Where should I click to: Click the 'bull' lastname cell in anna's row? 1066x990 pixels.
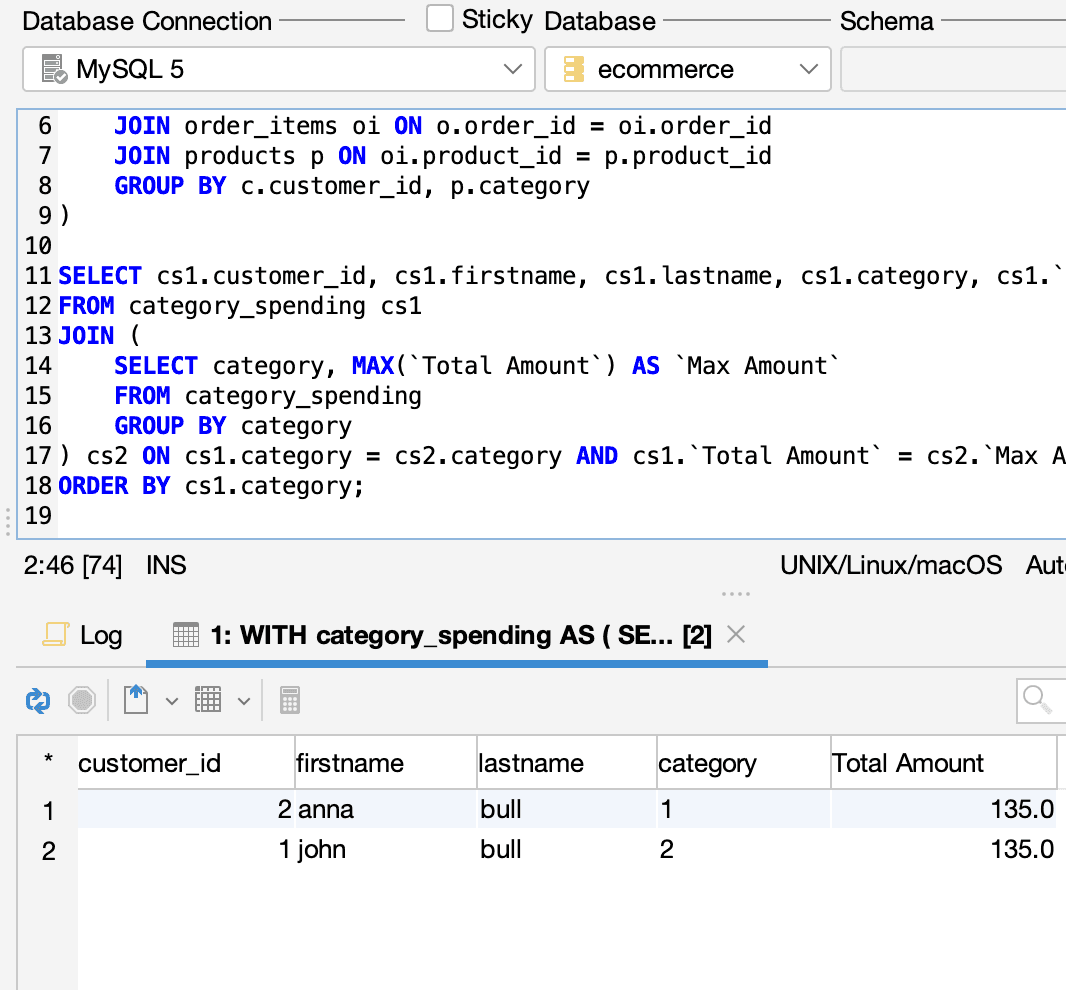566,809
